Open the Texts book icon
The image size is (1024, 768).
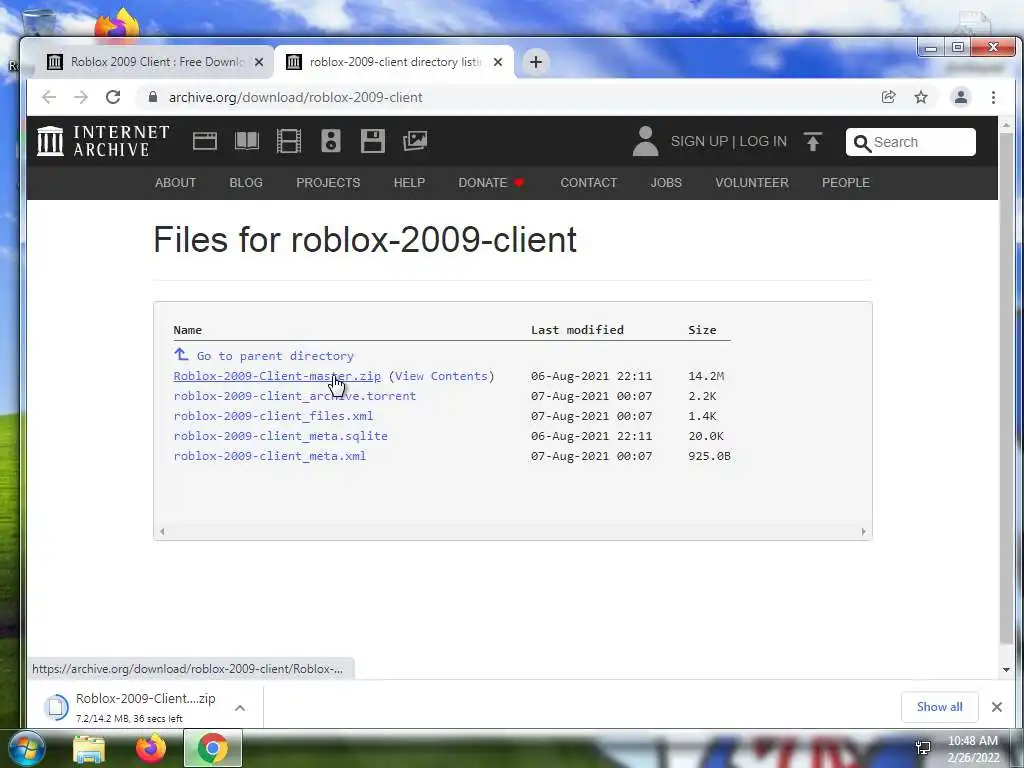pos(247,141)
